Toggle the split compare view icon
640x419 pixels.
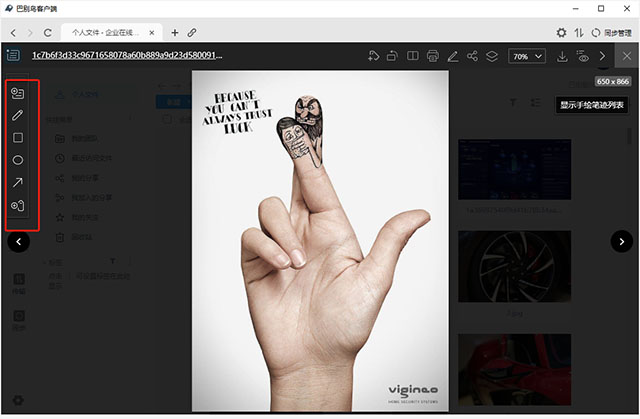413,56
